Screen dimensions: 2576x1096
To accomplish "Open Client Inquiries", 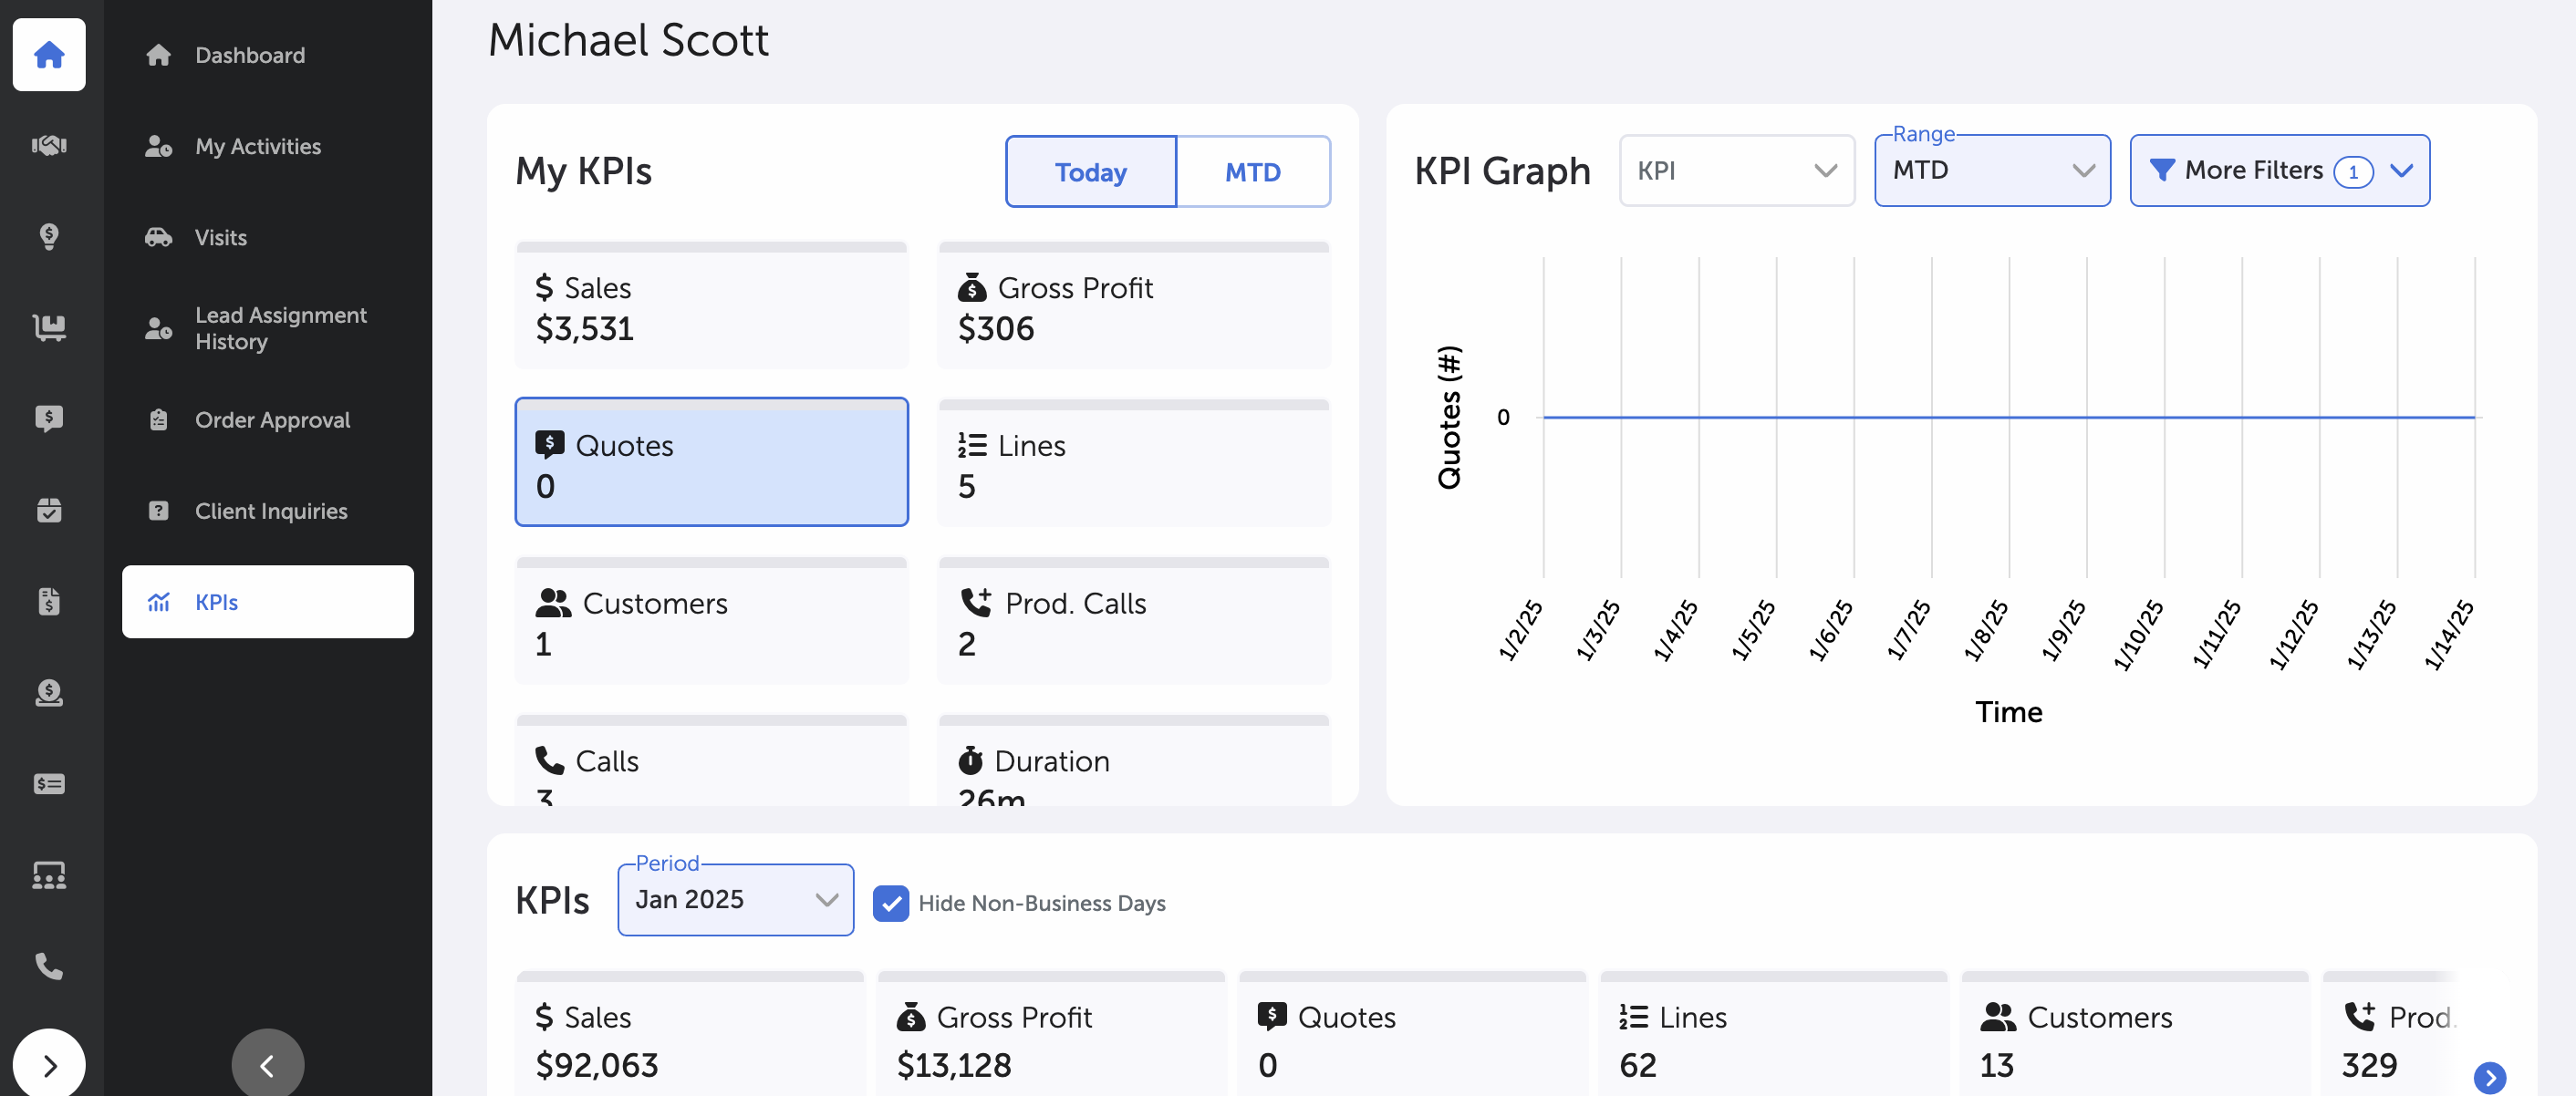I will [267, 511].
